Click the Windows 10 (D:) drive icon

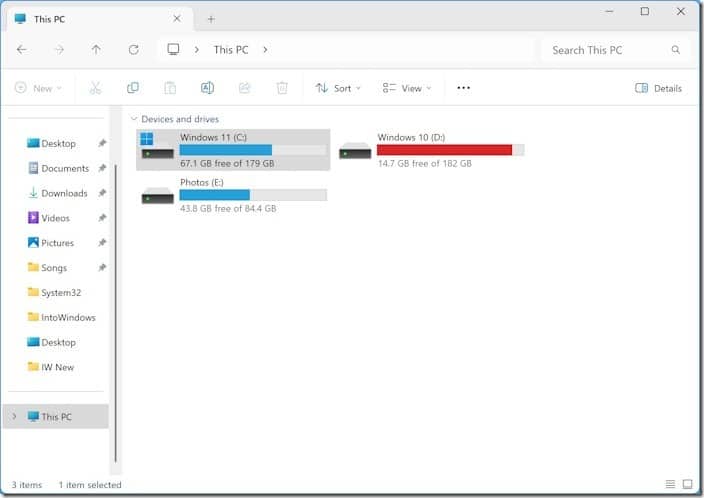[355, 151]
